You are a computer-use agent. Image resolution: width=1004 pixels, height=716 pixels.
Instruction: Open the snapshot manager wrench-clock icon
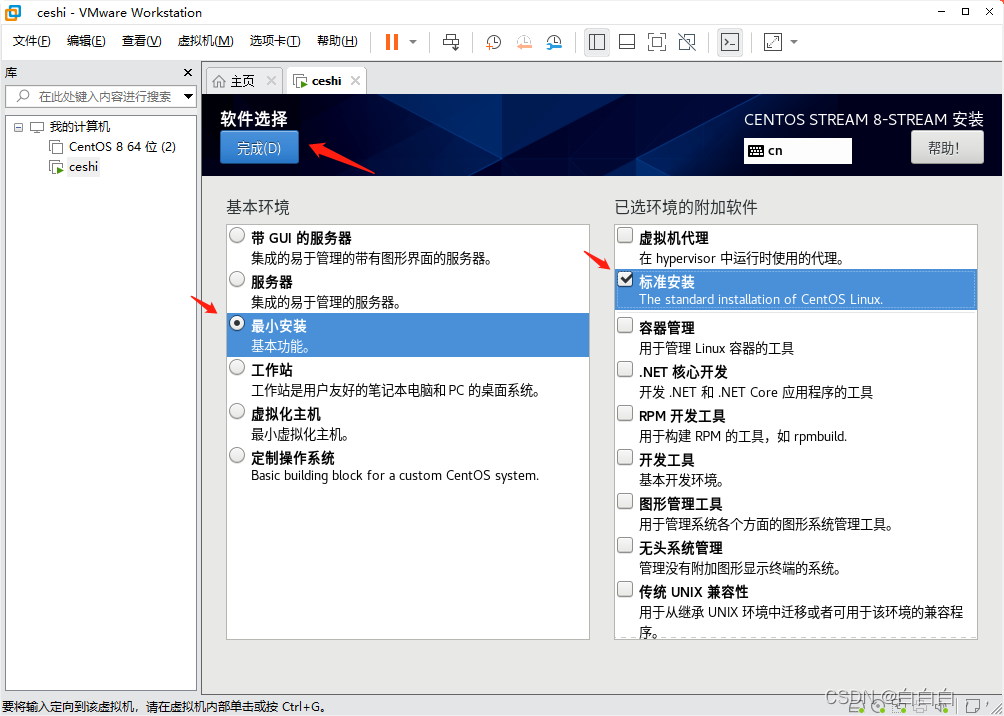coord(554,42)
